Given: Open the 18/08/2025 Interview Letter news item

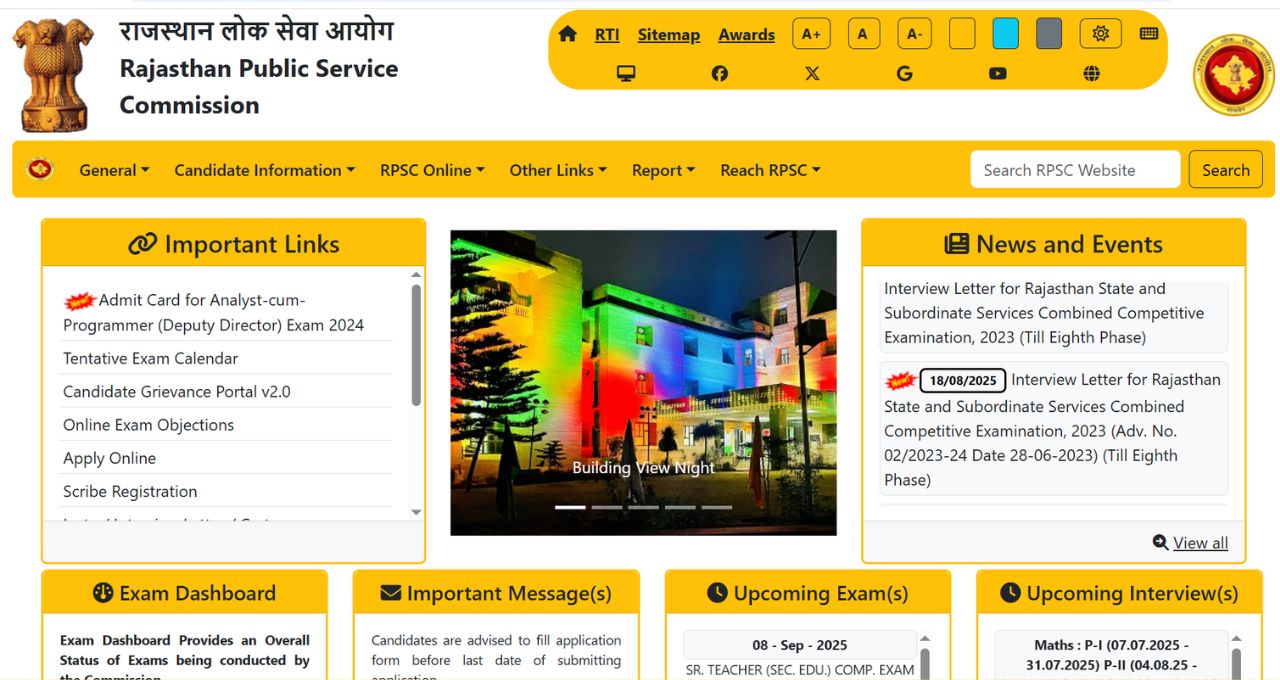Looking at the screenshot, I should [1054, 429].
